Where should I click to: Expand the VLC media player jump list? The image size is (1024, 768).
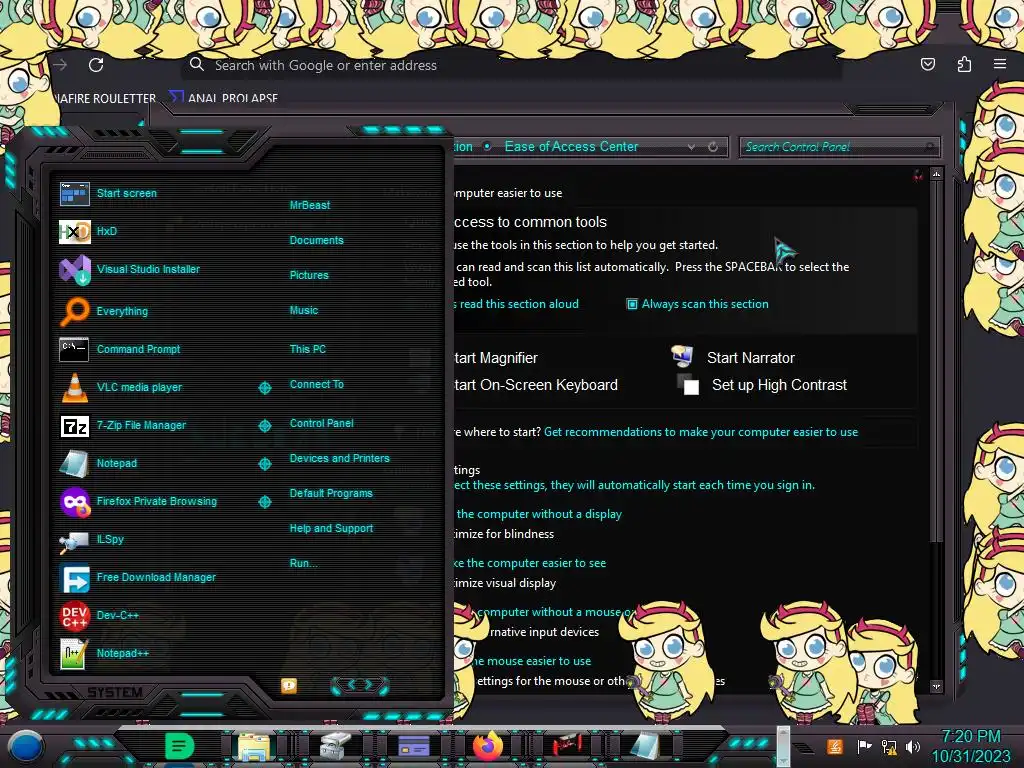(x=264, y=388)
